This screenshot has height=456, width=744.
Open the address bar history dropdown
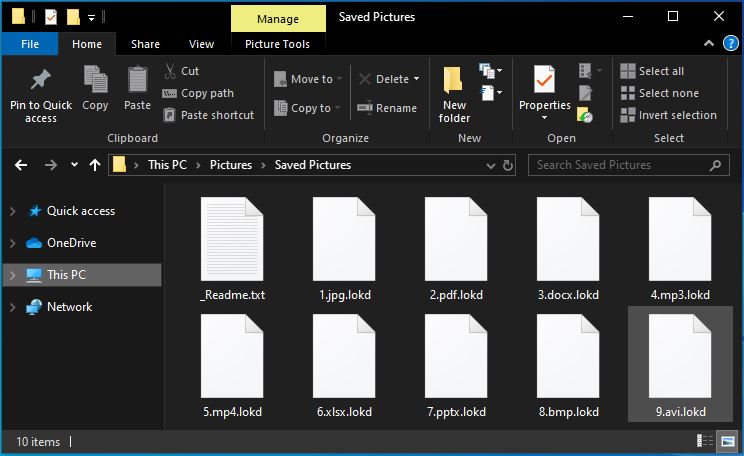coord(491,166)
